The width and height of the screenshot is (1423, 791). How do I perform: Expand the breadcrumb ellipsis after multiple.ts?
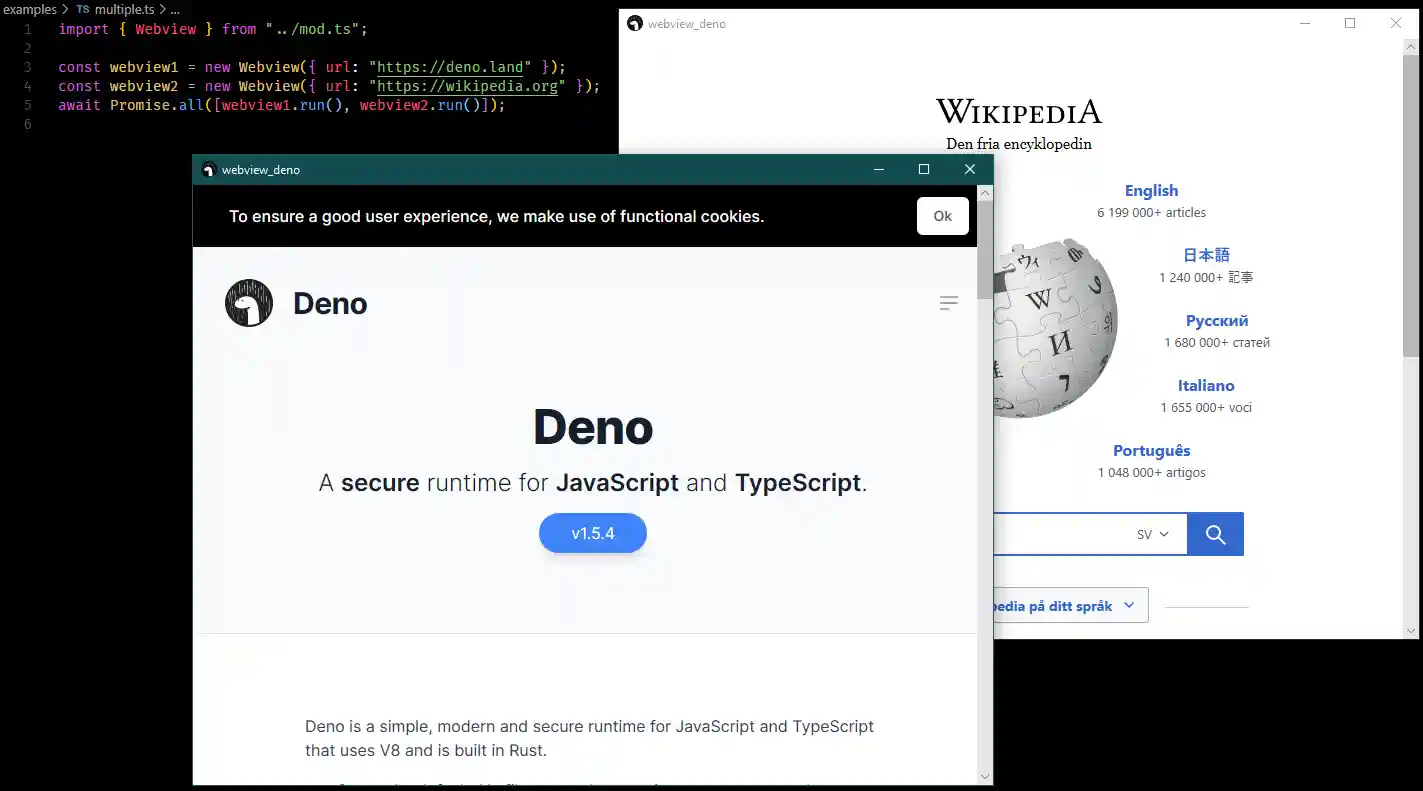[176, 9]
